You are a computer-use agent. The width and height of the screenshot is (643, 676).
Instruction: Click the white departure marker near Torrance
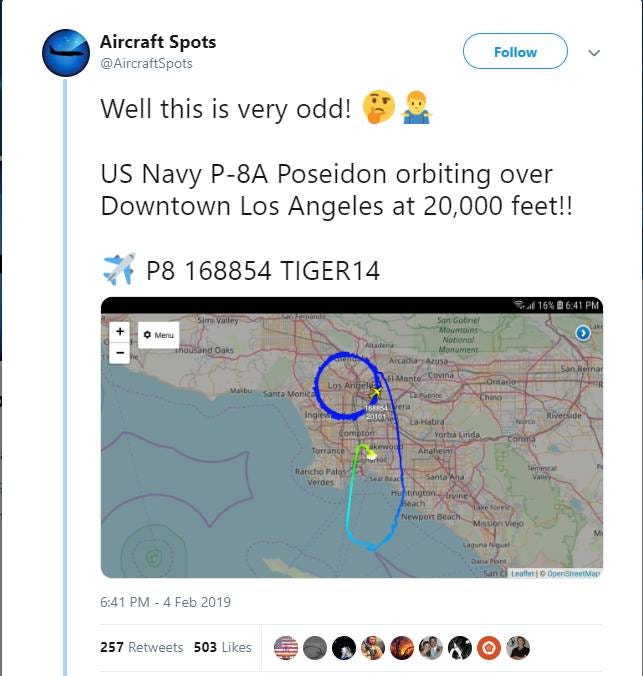(x=371, y=453)
